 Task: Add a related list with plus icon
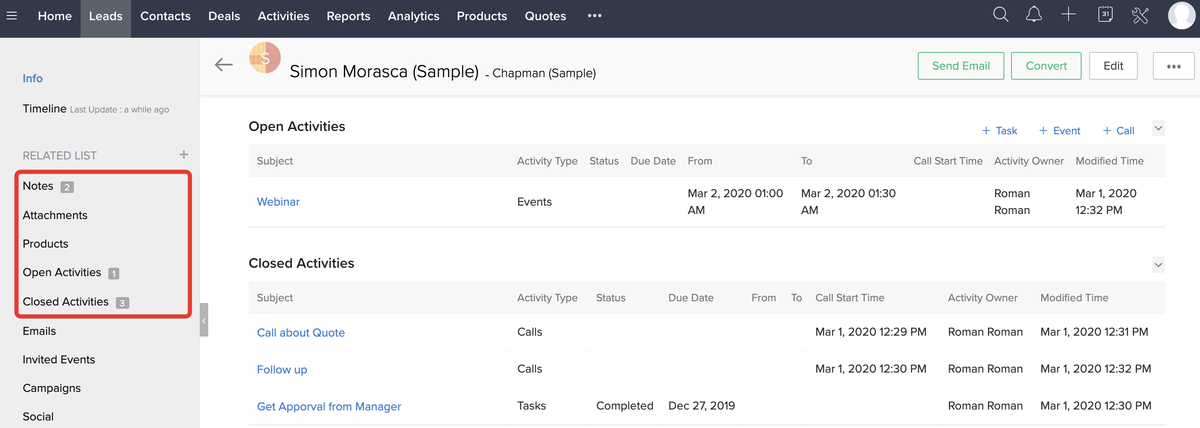tap(183, 155)
